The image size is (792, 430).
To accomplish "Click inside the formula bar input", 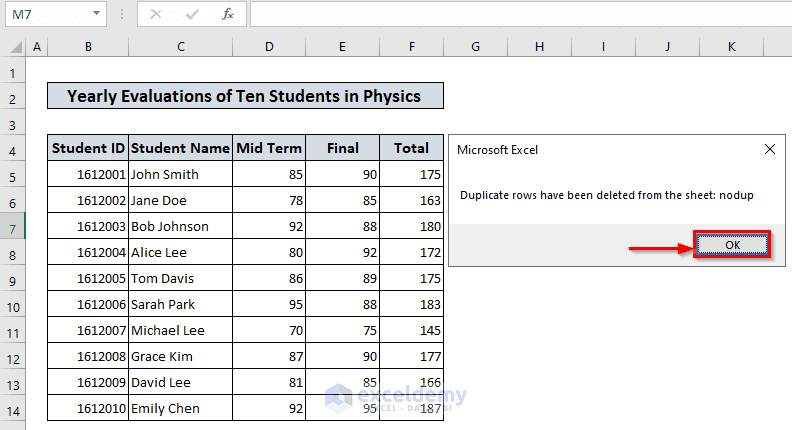I will click(x=521, y=14).
